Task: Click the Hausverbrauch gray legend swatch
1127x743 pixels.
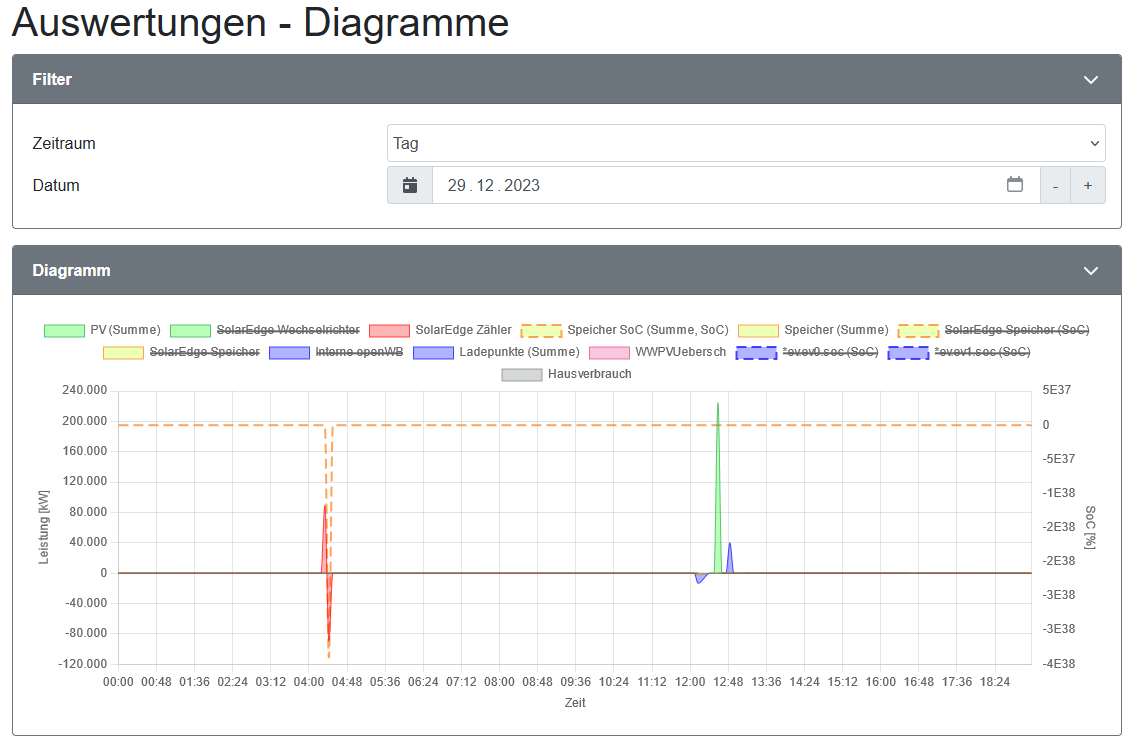Action: point(521,375)
